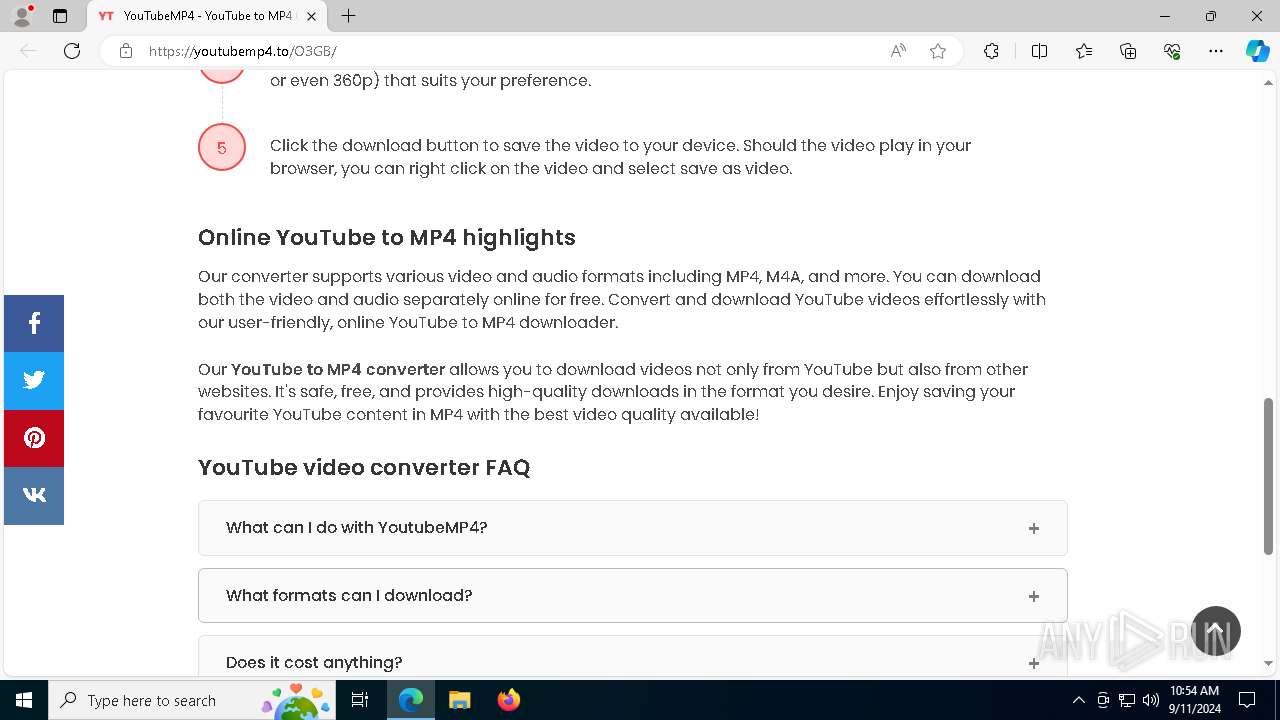Click taskbar search box
Viewport: 1280px width, 720px height.
click(192, 700)
